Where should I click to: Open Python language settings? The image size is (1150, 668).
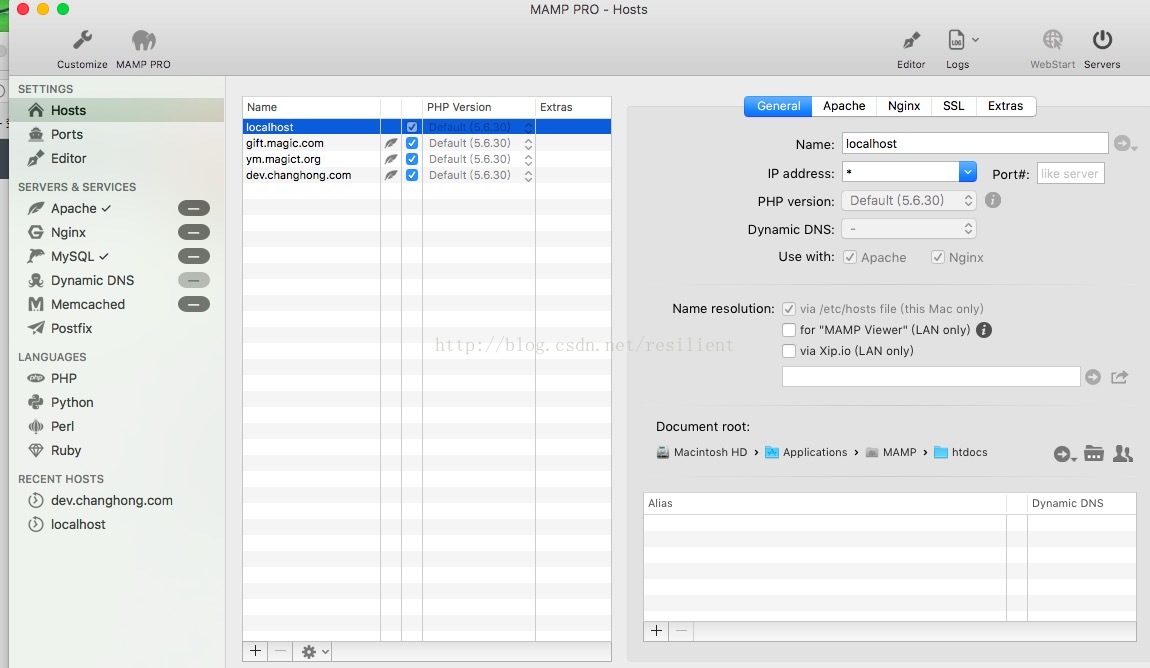[x=72, y=403]
